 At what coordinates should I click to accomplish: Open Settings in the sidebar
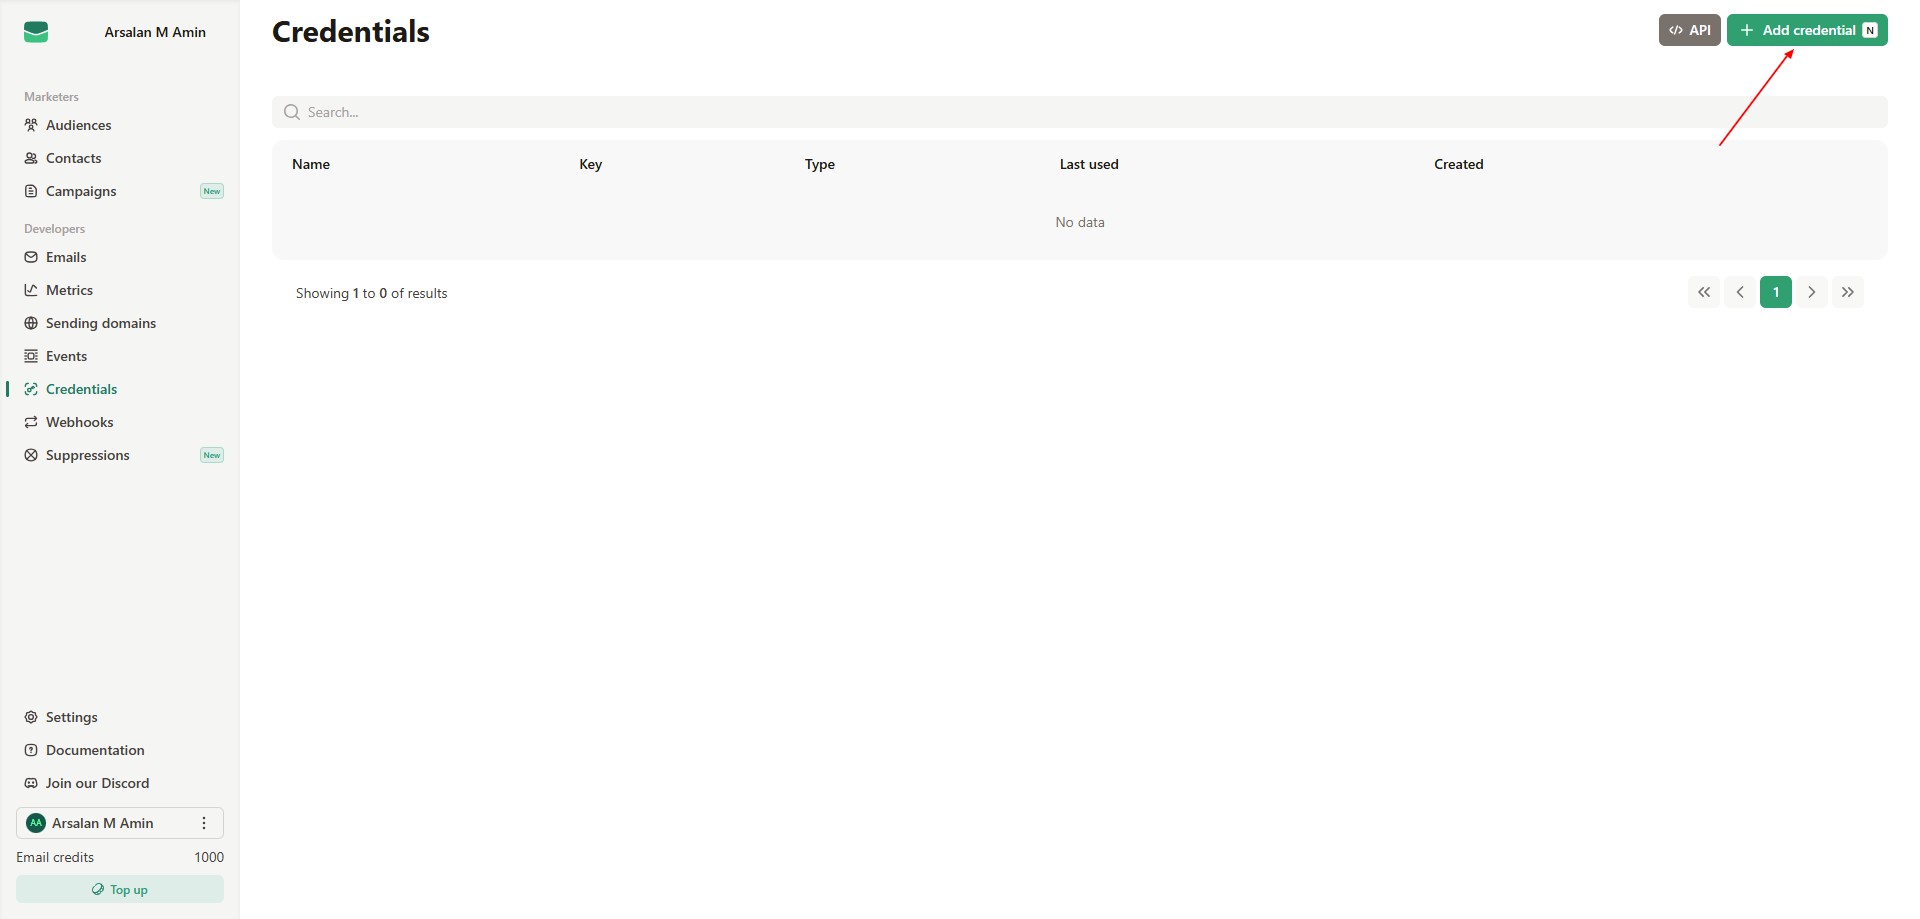click(x=71, y=717)
